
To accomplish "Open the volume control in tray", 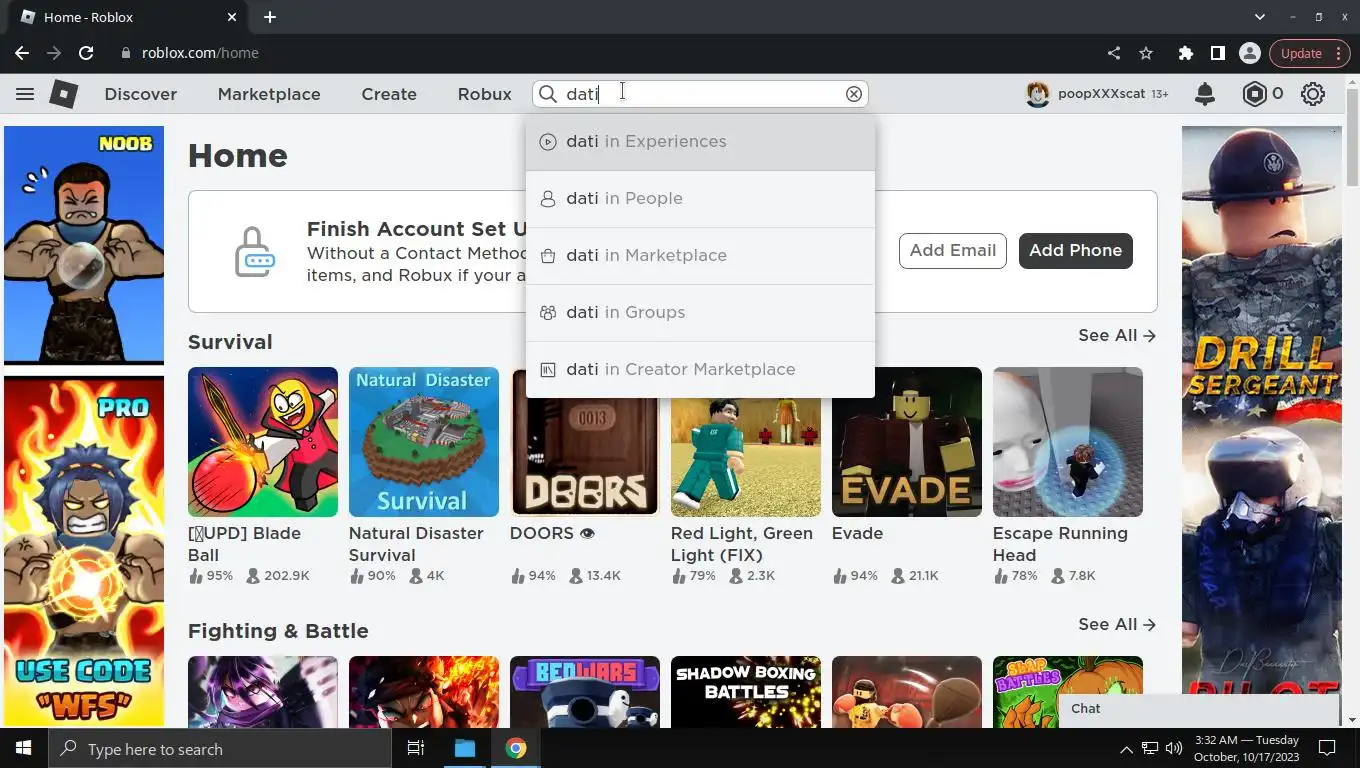I will [x=1173, y=748].
